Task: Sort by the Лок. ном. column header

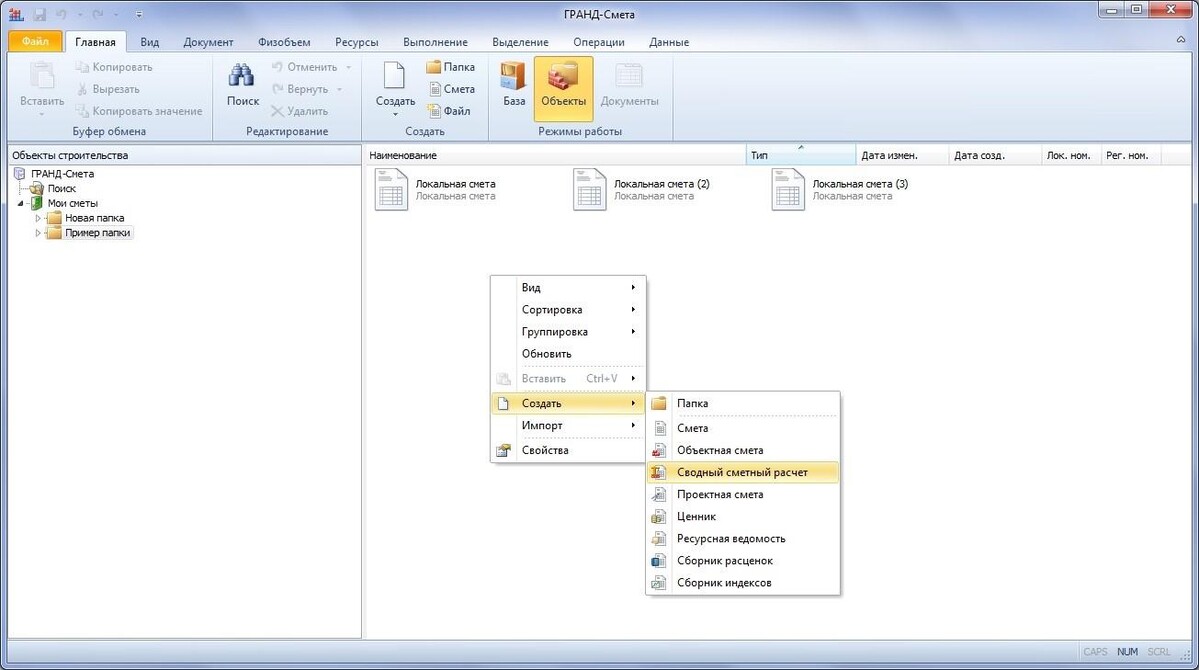Action: tap(1071, 155)
